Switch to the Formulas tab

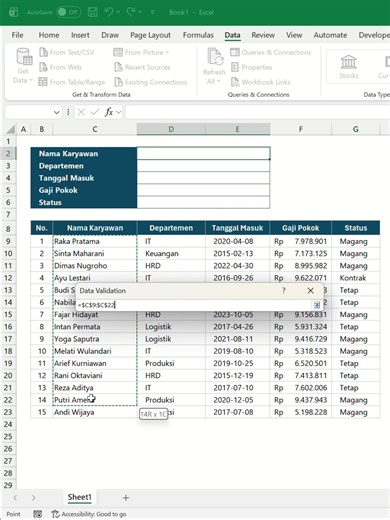point(198,35)
